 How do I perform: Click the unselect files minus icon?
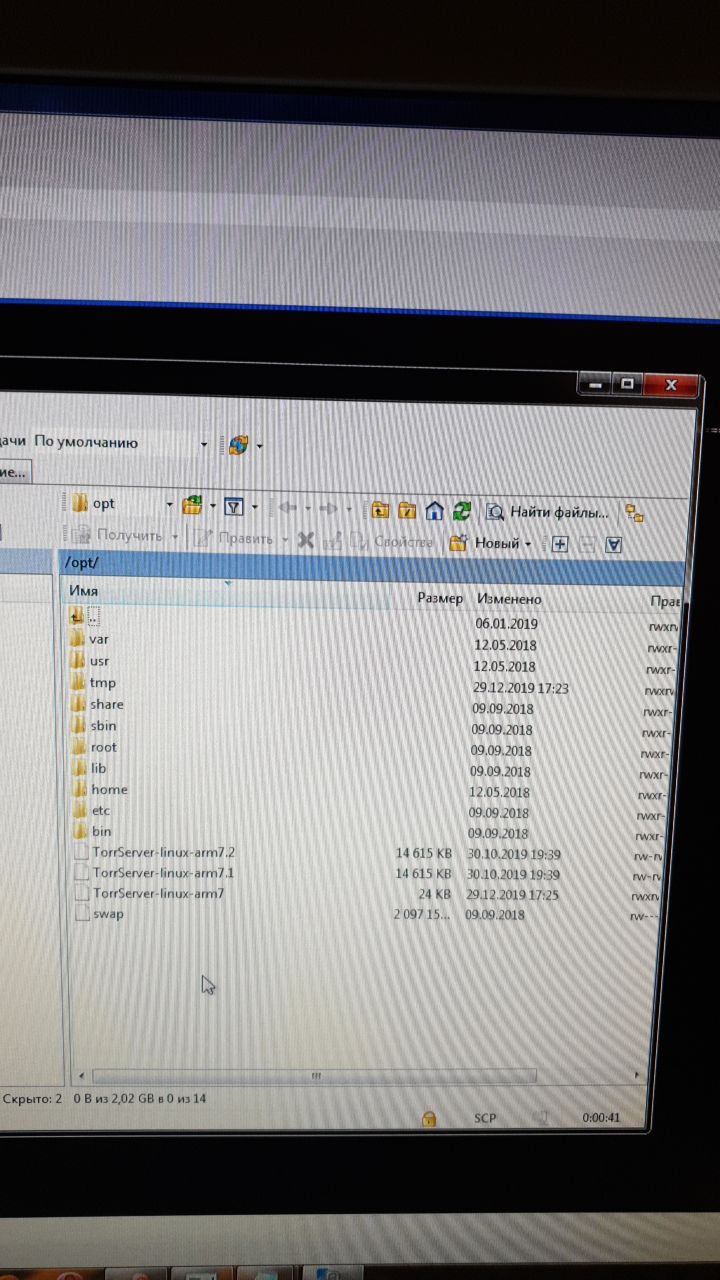[587, 543]
